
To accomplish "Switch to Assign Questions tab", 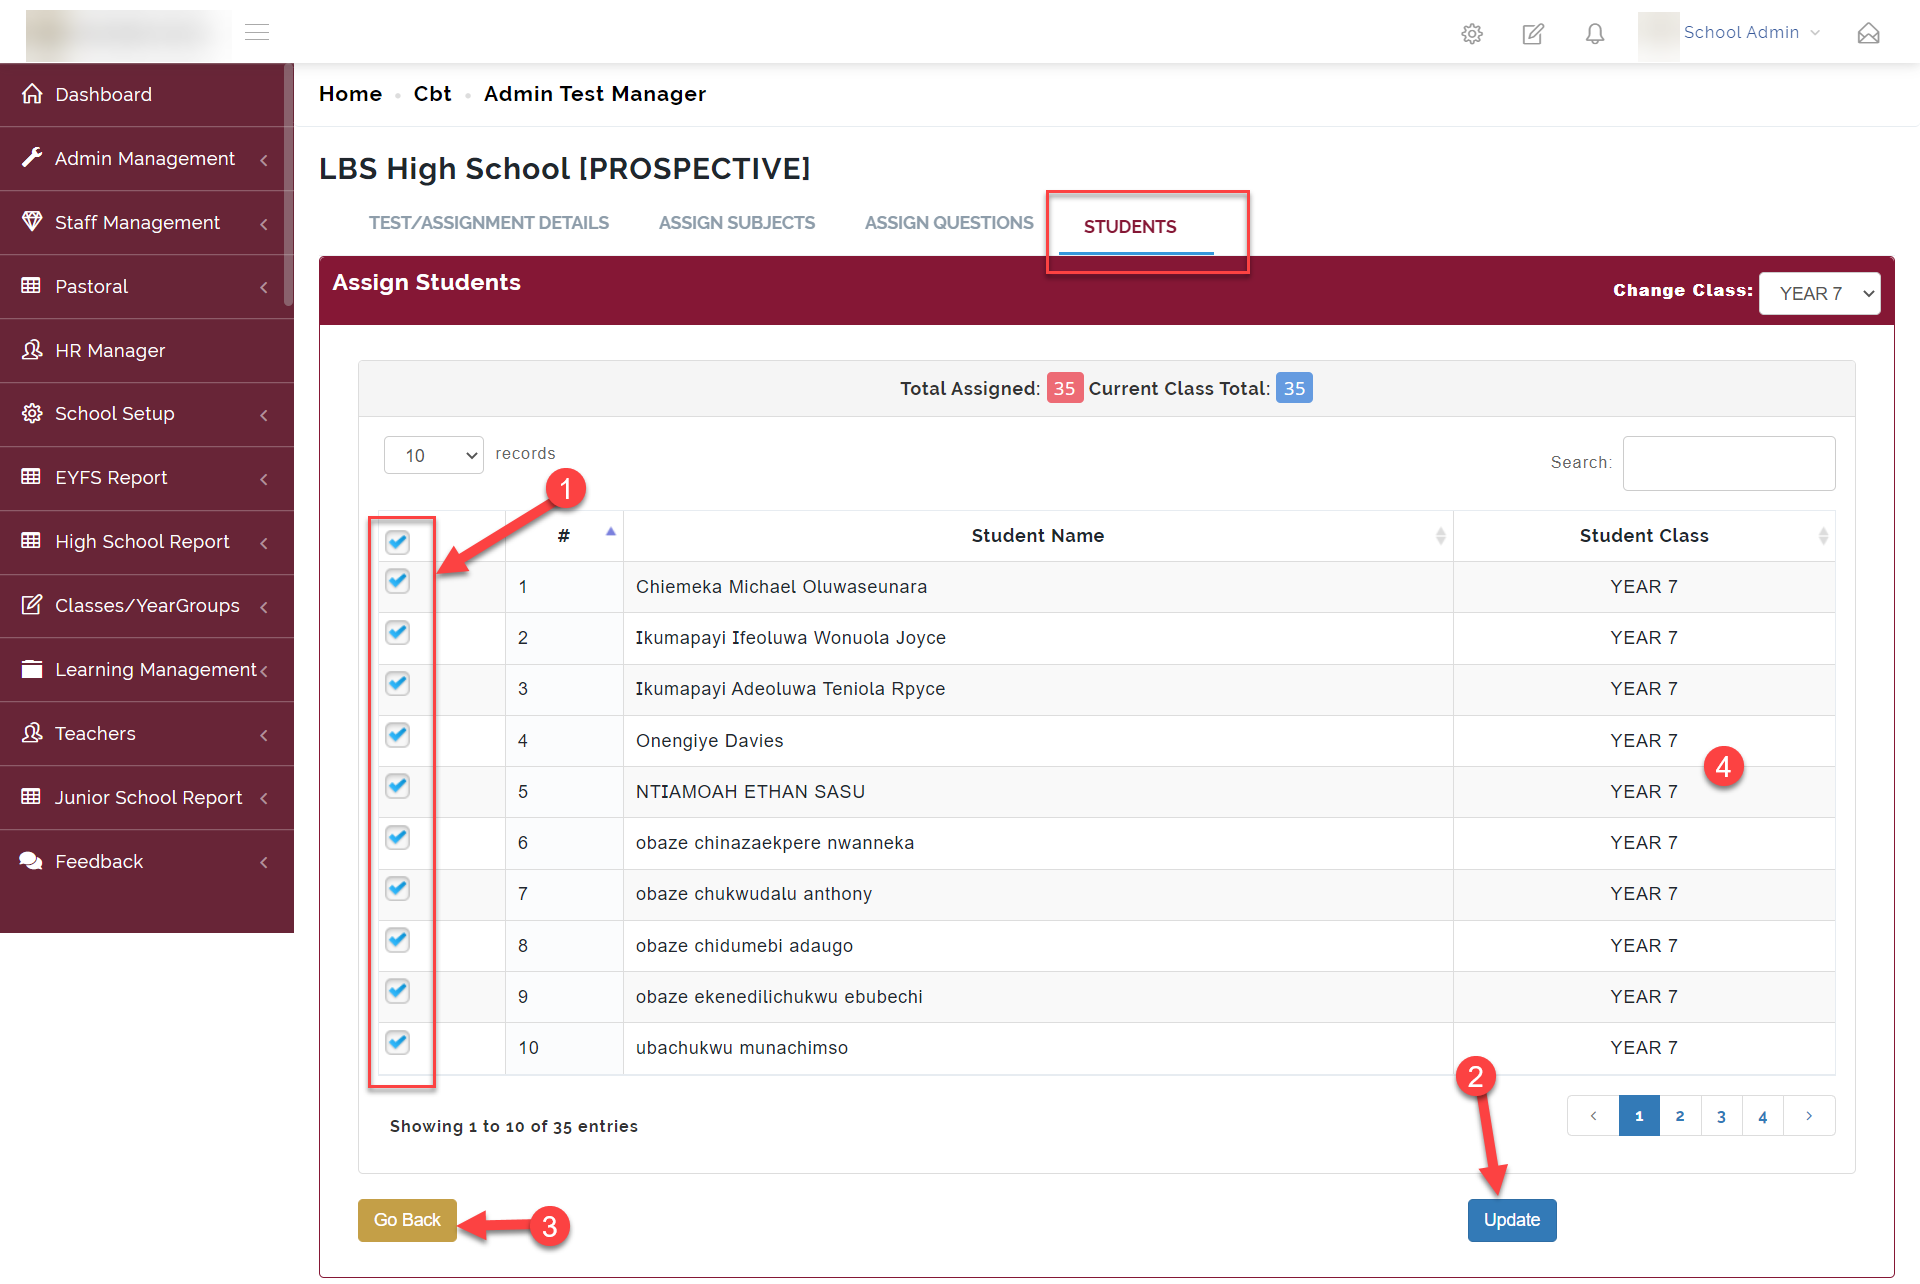I will (x=948, y=223).
